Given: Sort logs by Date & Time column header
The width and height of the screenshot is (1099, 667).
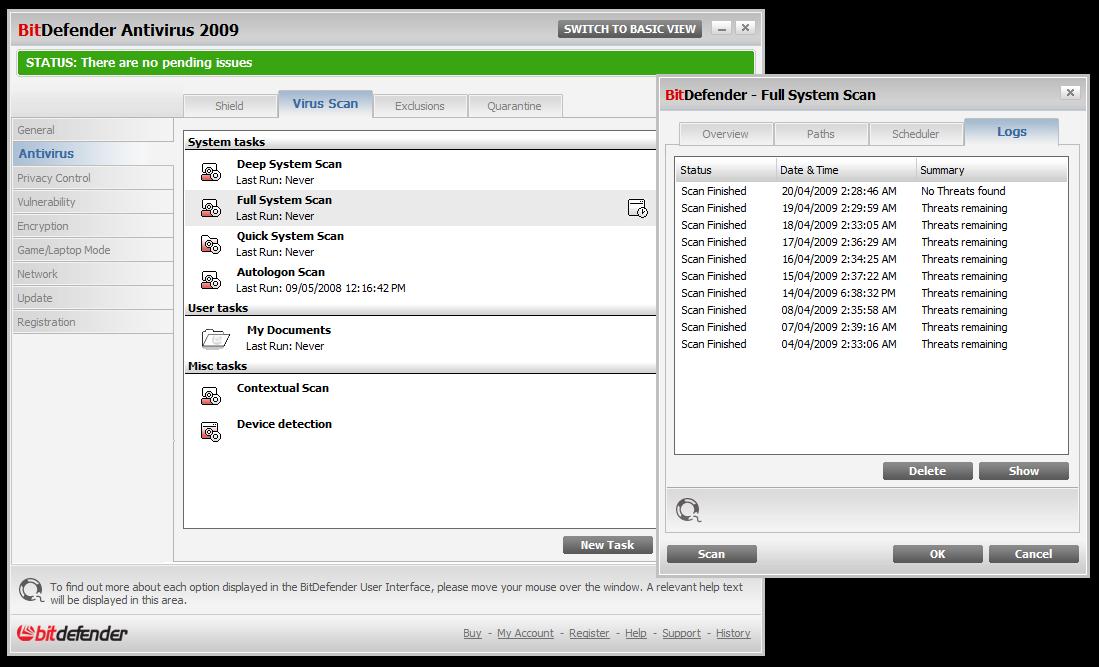Looking at the screenshot, I should pyautogui.click(x=847, y=170).
